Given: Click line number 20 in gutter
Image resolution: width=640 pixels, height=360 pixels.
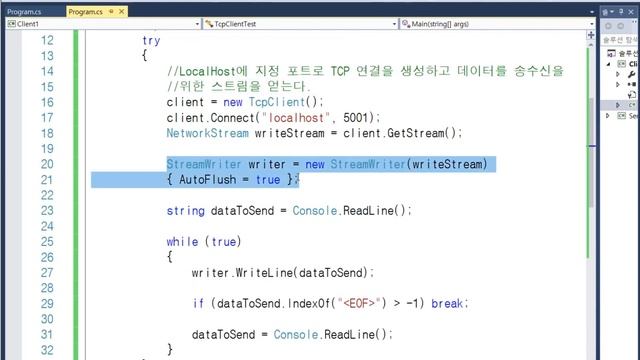Looking at the screenshot, I should [x=47, y=164].
